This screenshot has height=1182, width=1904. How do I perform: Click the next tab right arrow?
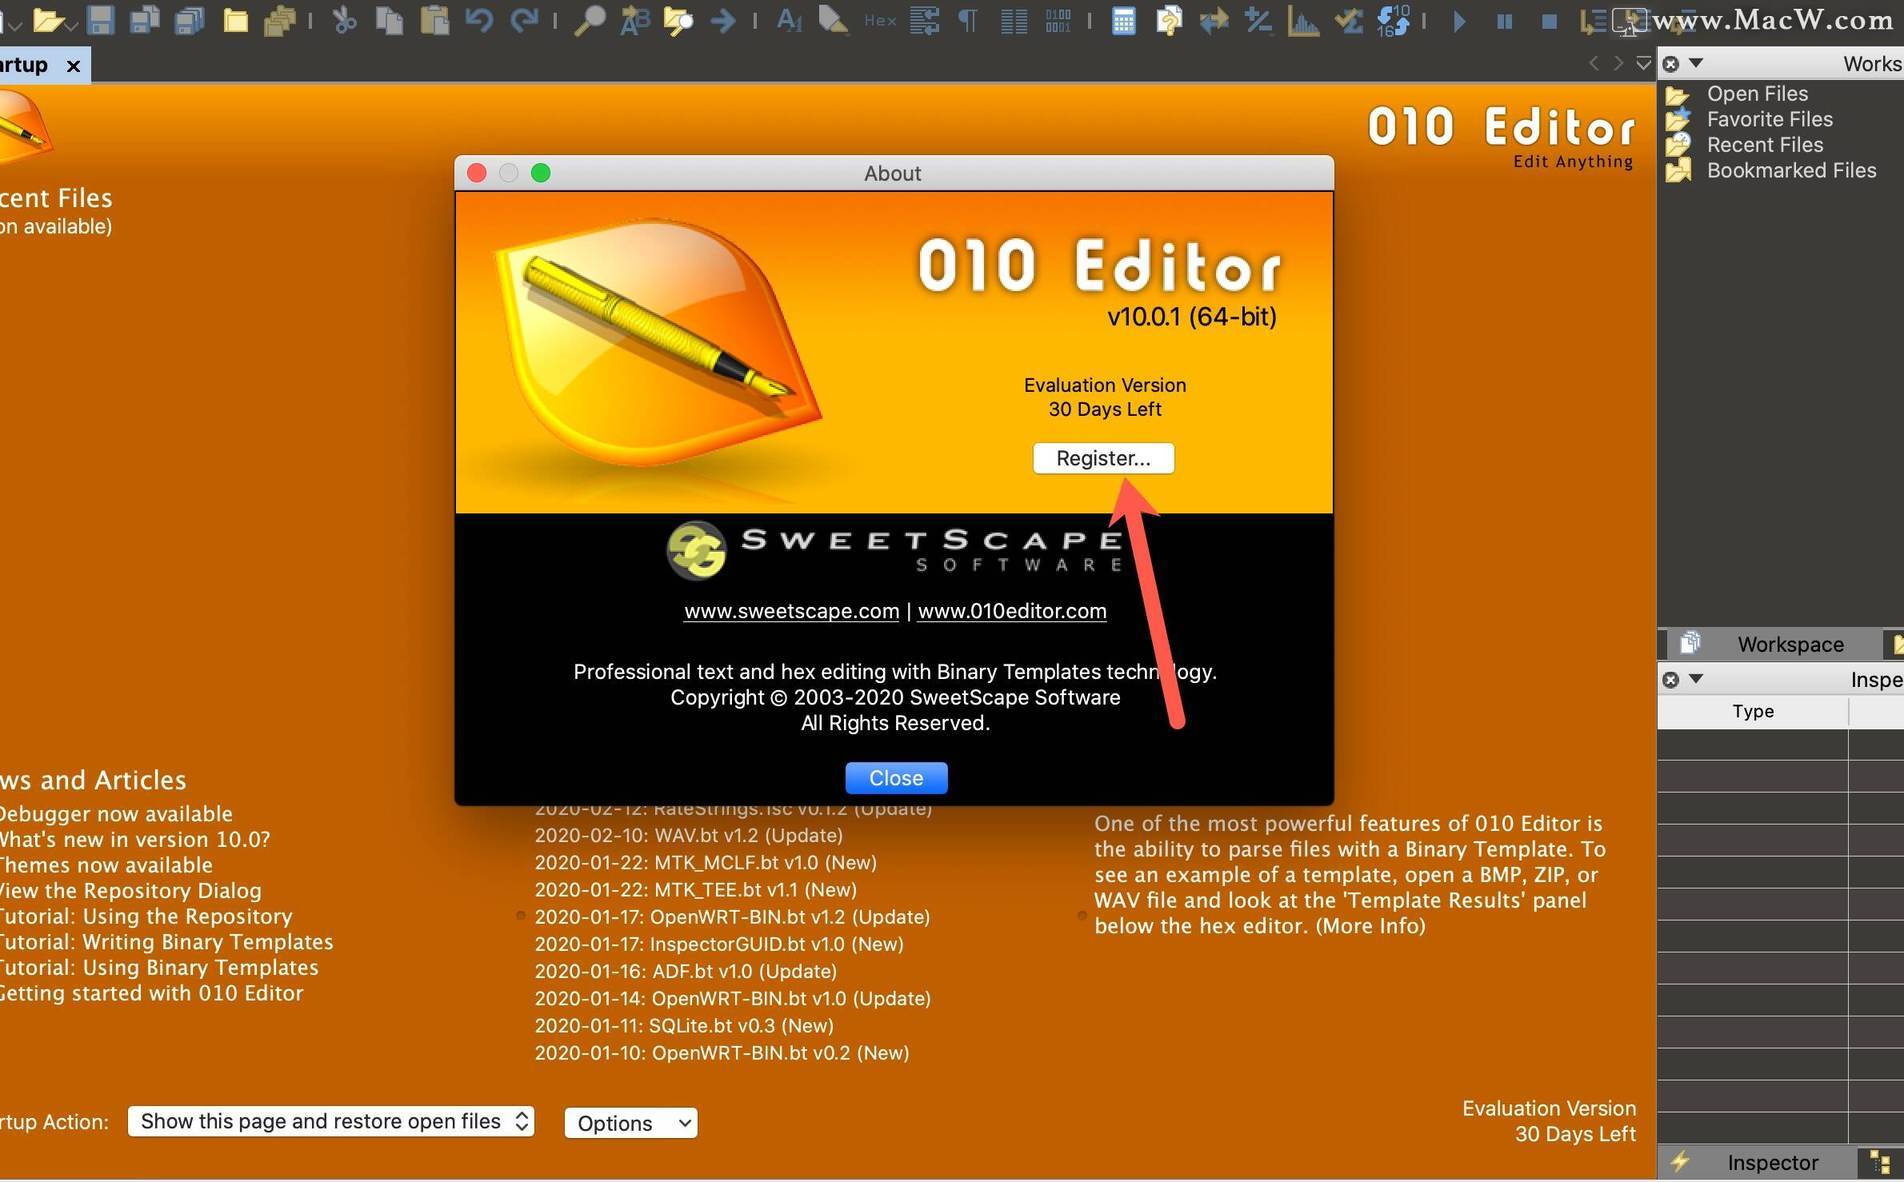point(1618,64)
